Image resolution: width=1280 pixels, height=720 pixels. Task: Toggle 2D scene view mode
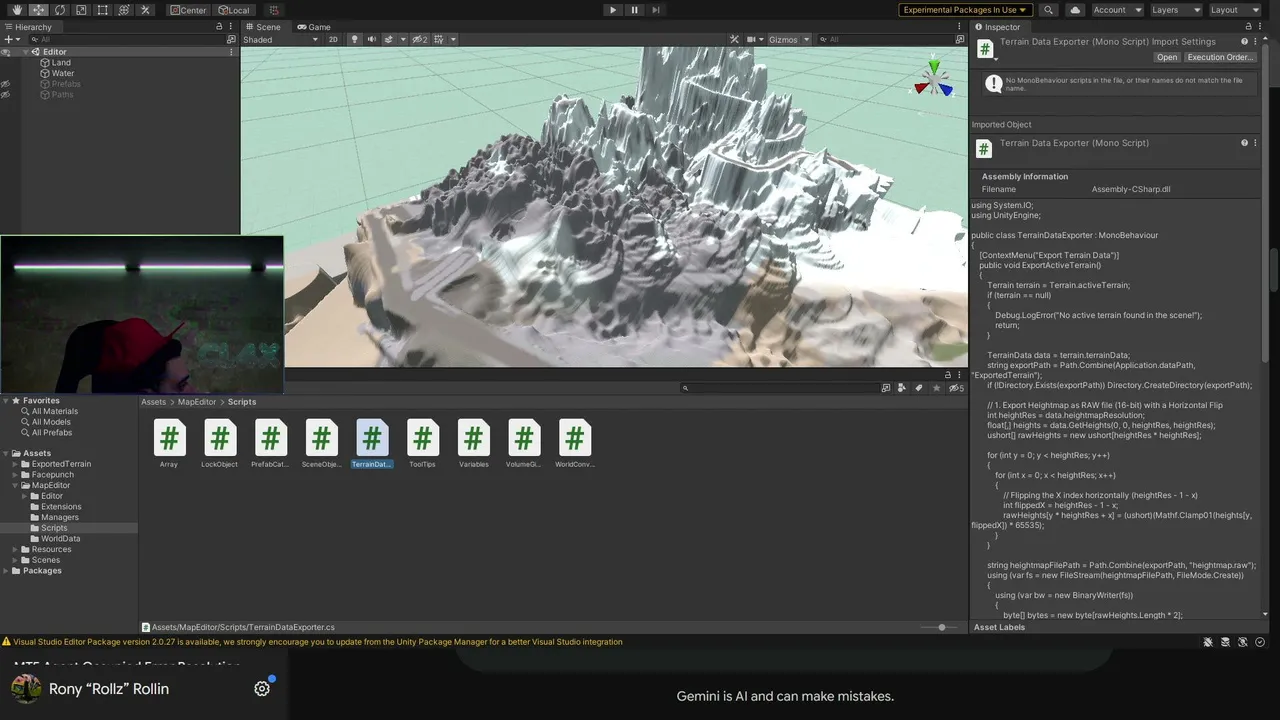coord(333,40)
